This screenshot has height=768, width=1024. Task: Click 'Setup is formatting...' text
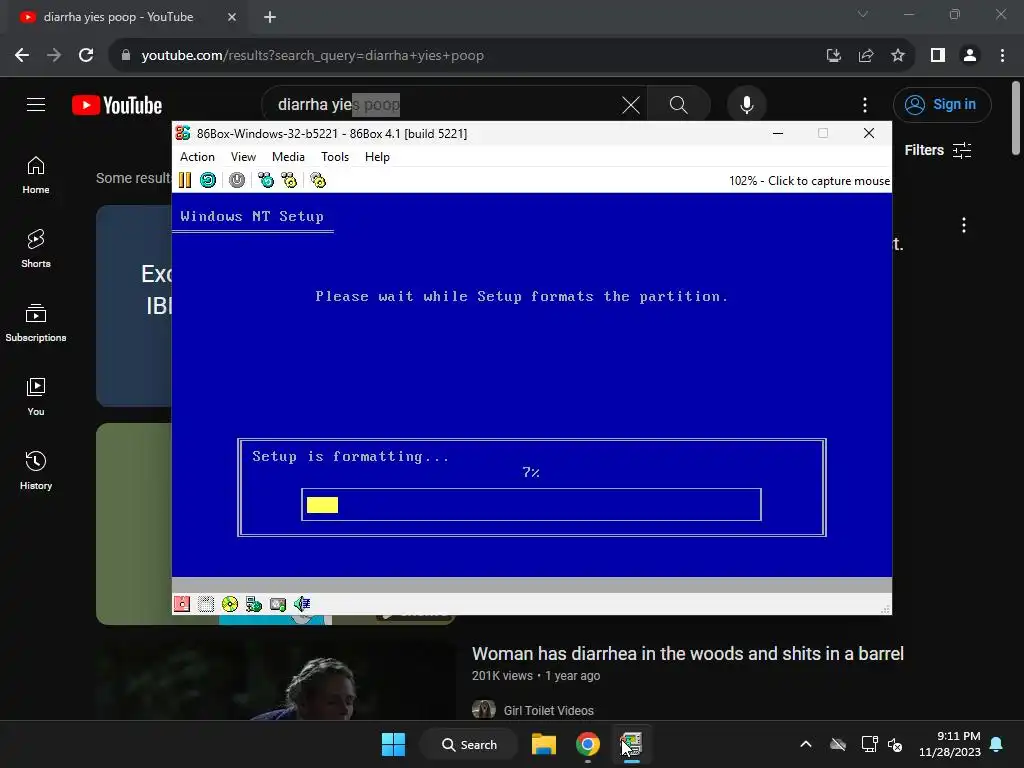[351, 456]
